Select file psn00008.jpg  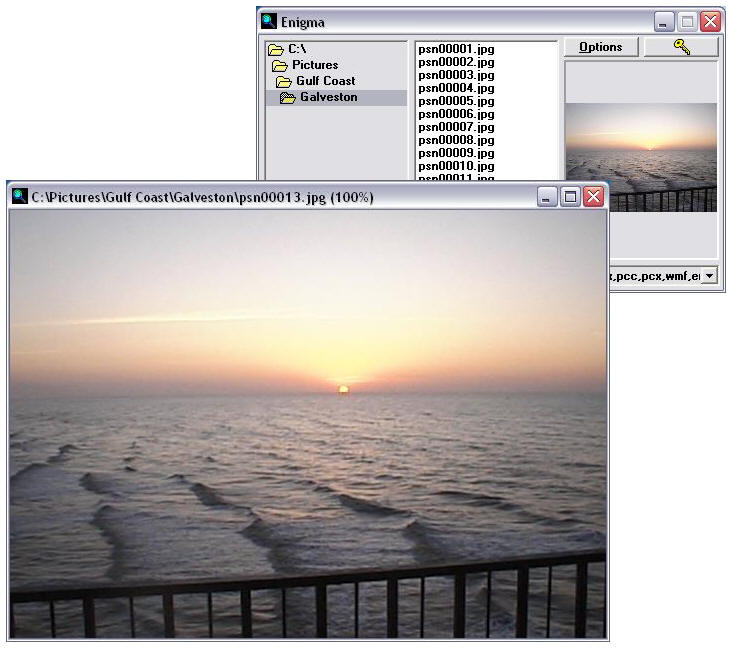[456, 140]
